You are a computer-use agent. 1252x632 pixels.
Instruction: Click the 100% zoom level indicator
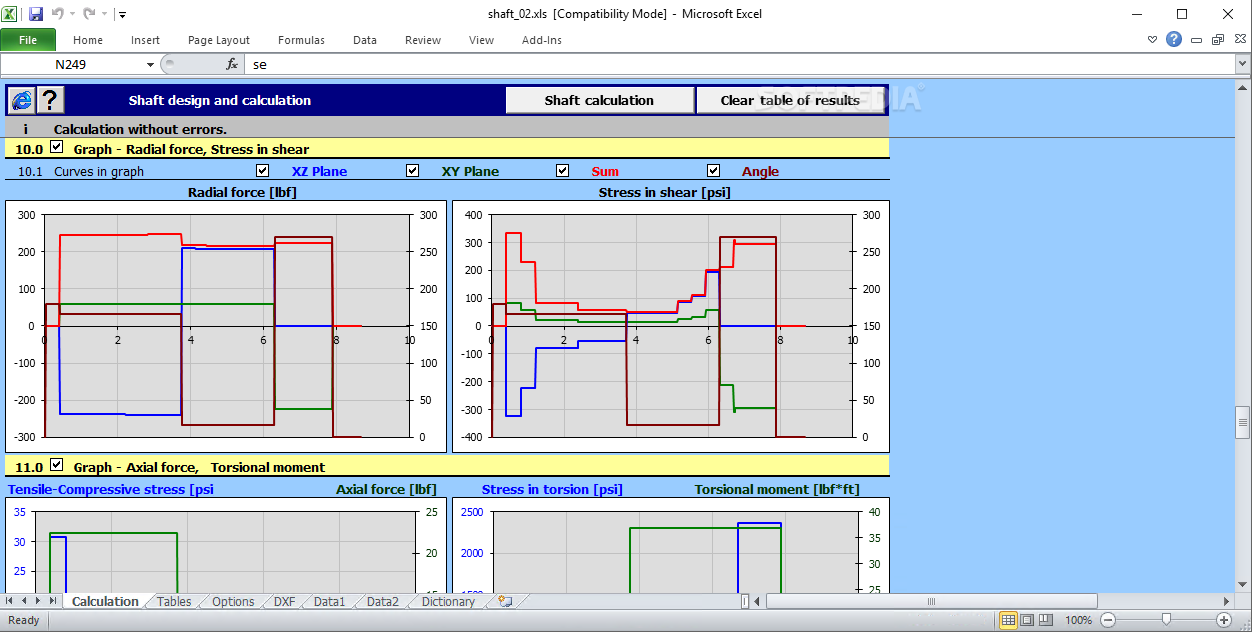tap(1079, 620)
